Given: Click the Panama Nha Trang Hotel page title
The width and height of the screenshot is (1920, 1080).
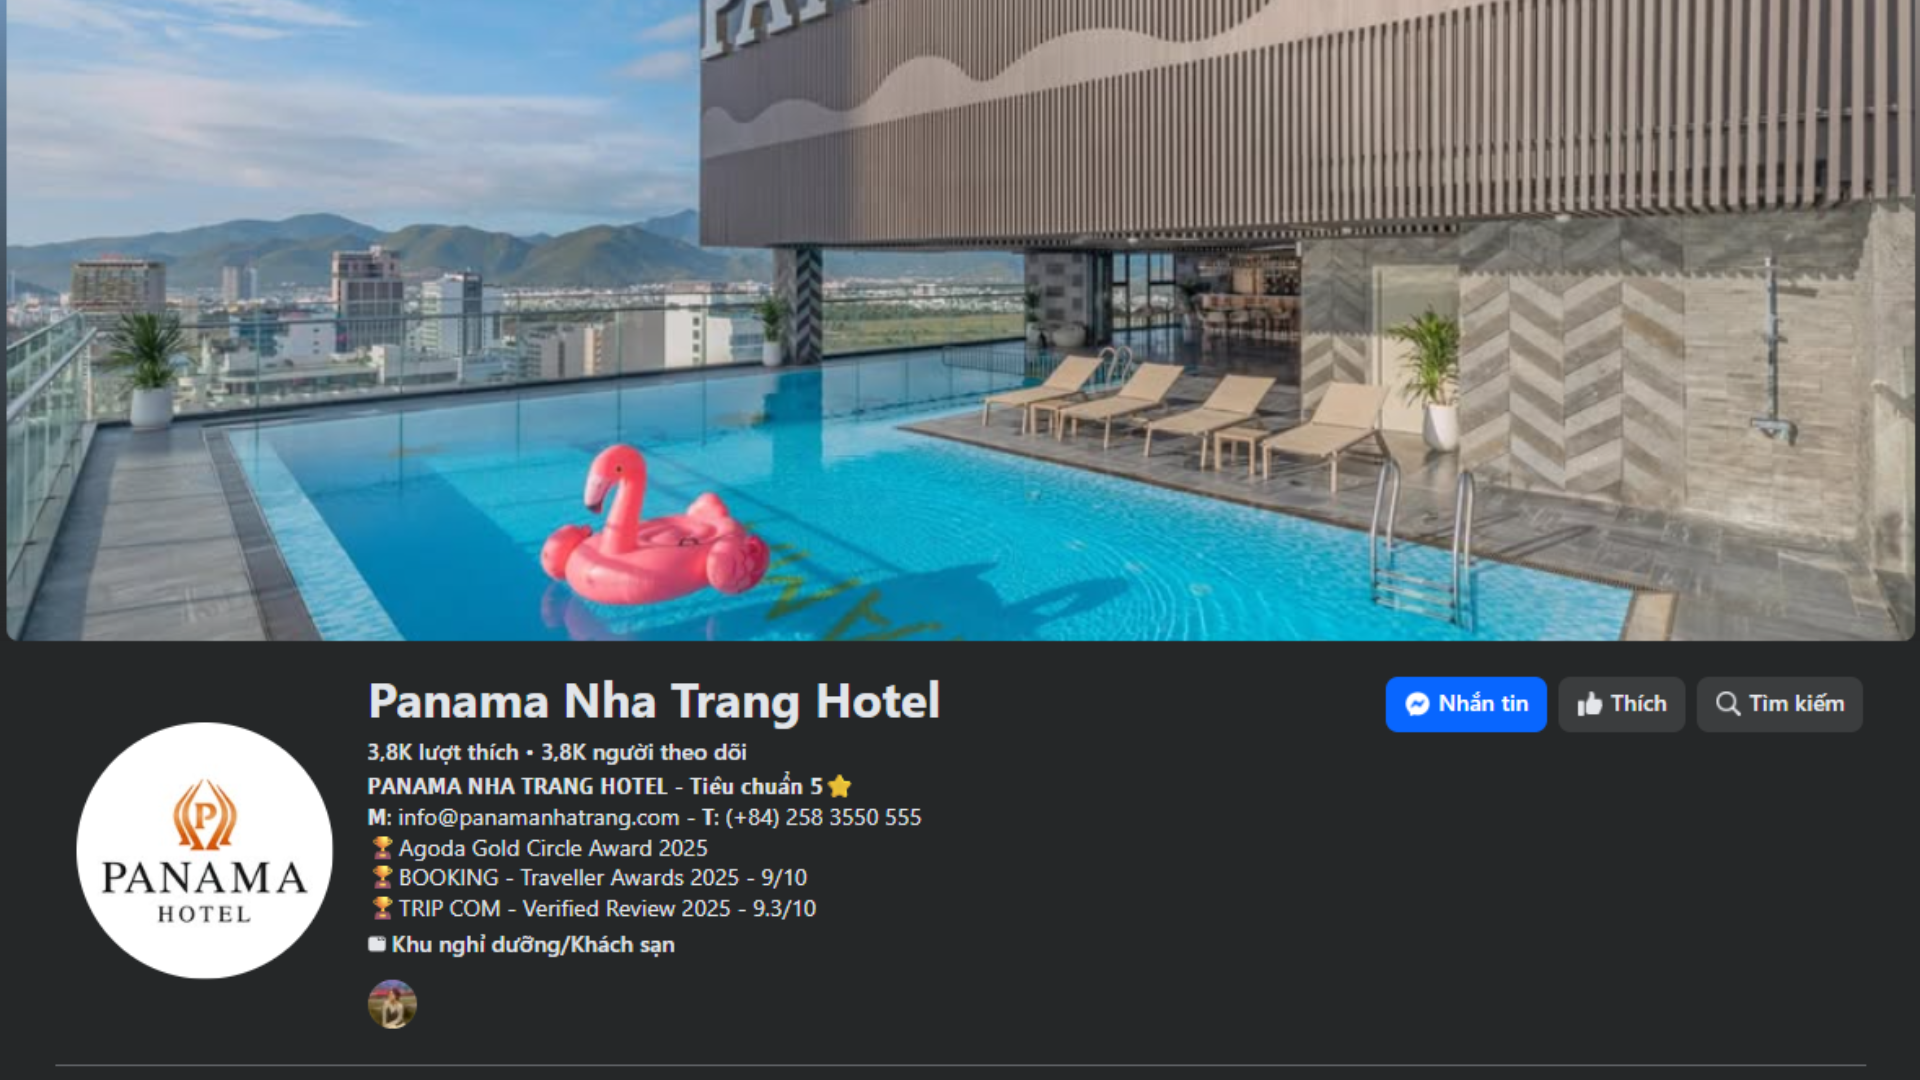Looking at the screenshot, I should [x=654, y=701].
